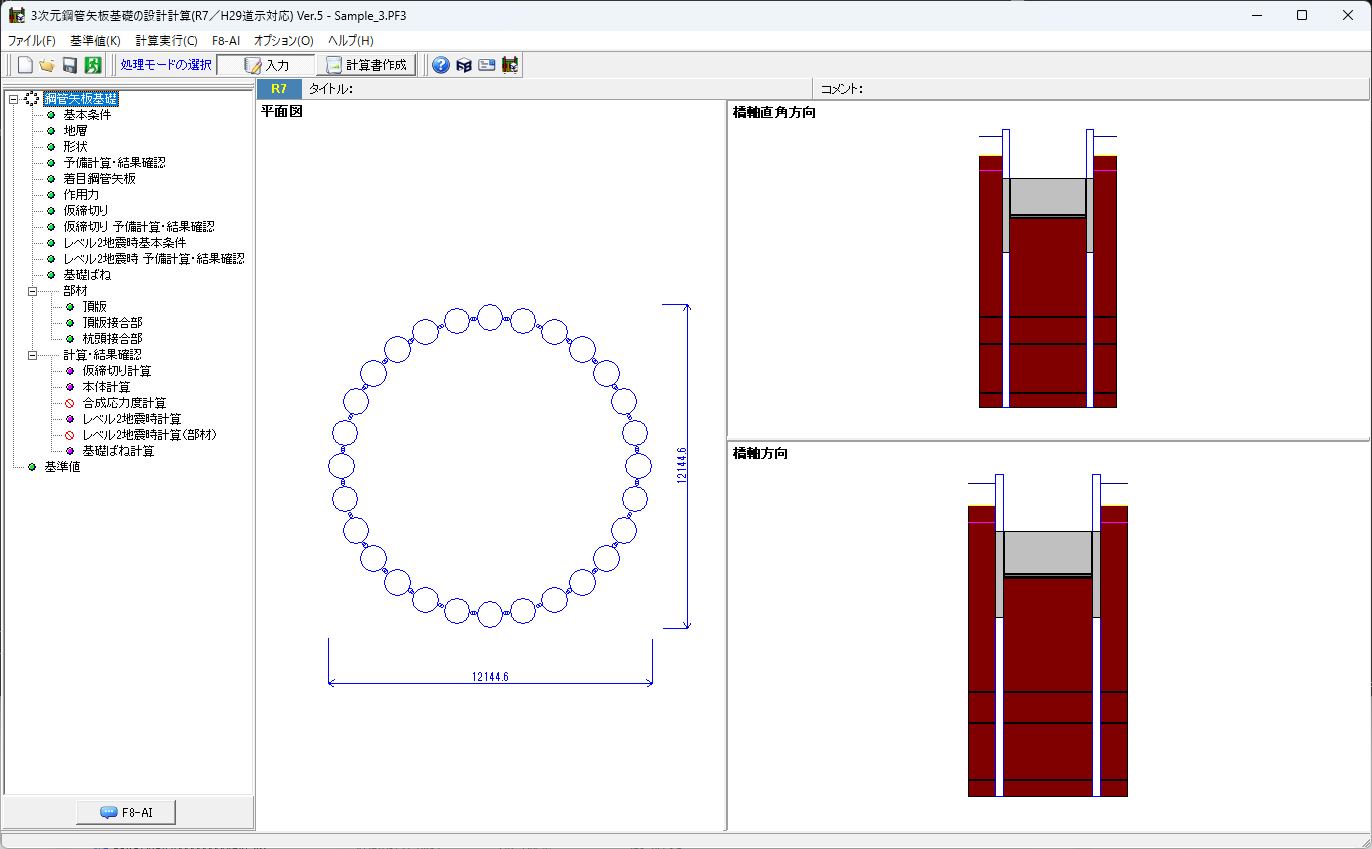Screen dimensions: 1372x849
Task: Click the R7 standard badge
Action: [x=279, y=89]
